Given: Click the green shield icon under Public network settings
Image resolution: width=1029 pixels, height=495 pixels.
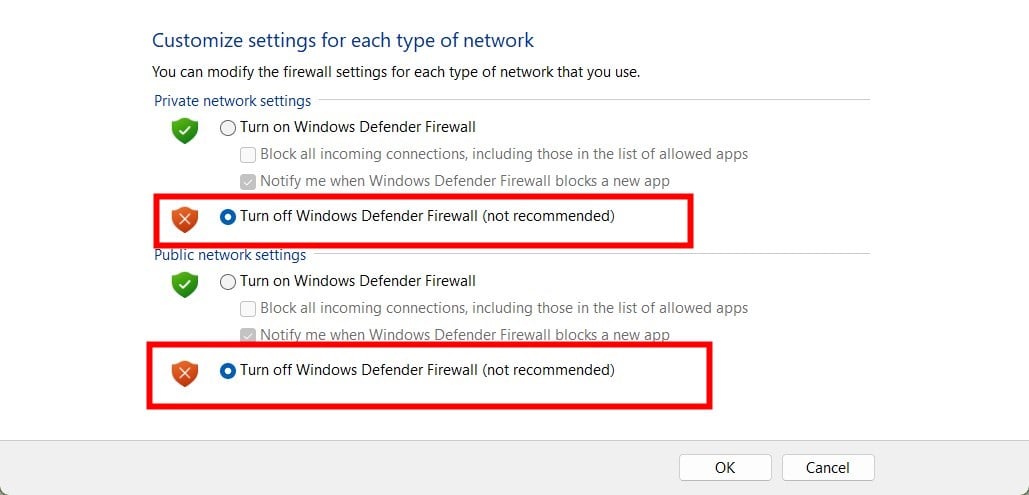Looking at the screenshot, I should (x=185, y=284).
